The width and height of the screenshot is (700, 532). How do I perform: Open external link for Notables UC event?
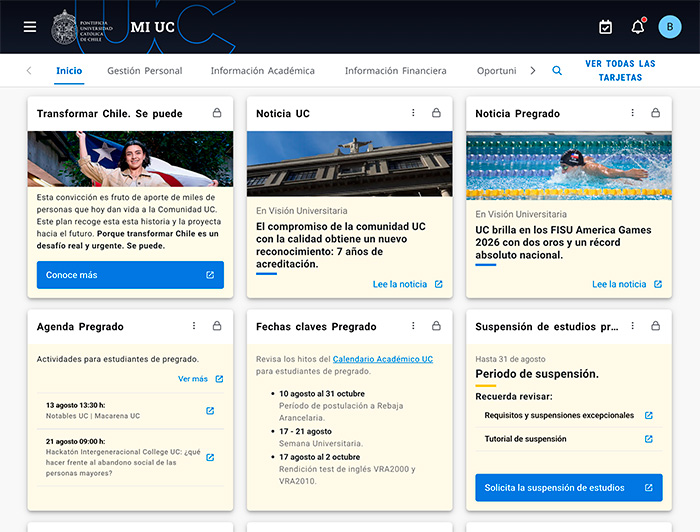coord(210,411)
